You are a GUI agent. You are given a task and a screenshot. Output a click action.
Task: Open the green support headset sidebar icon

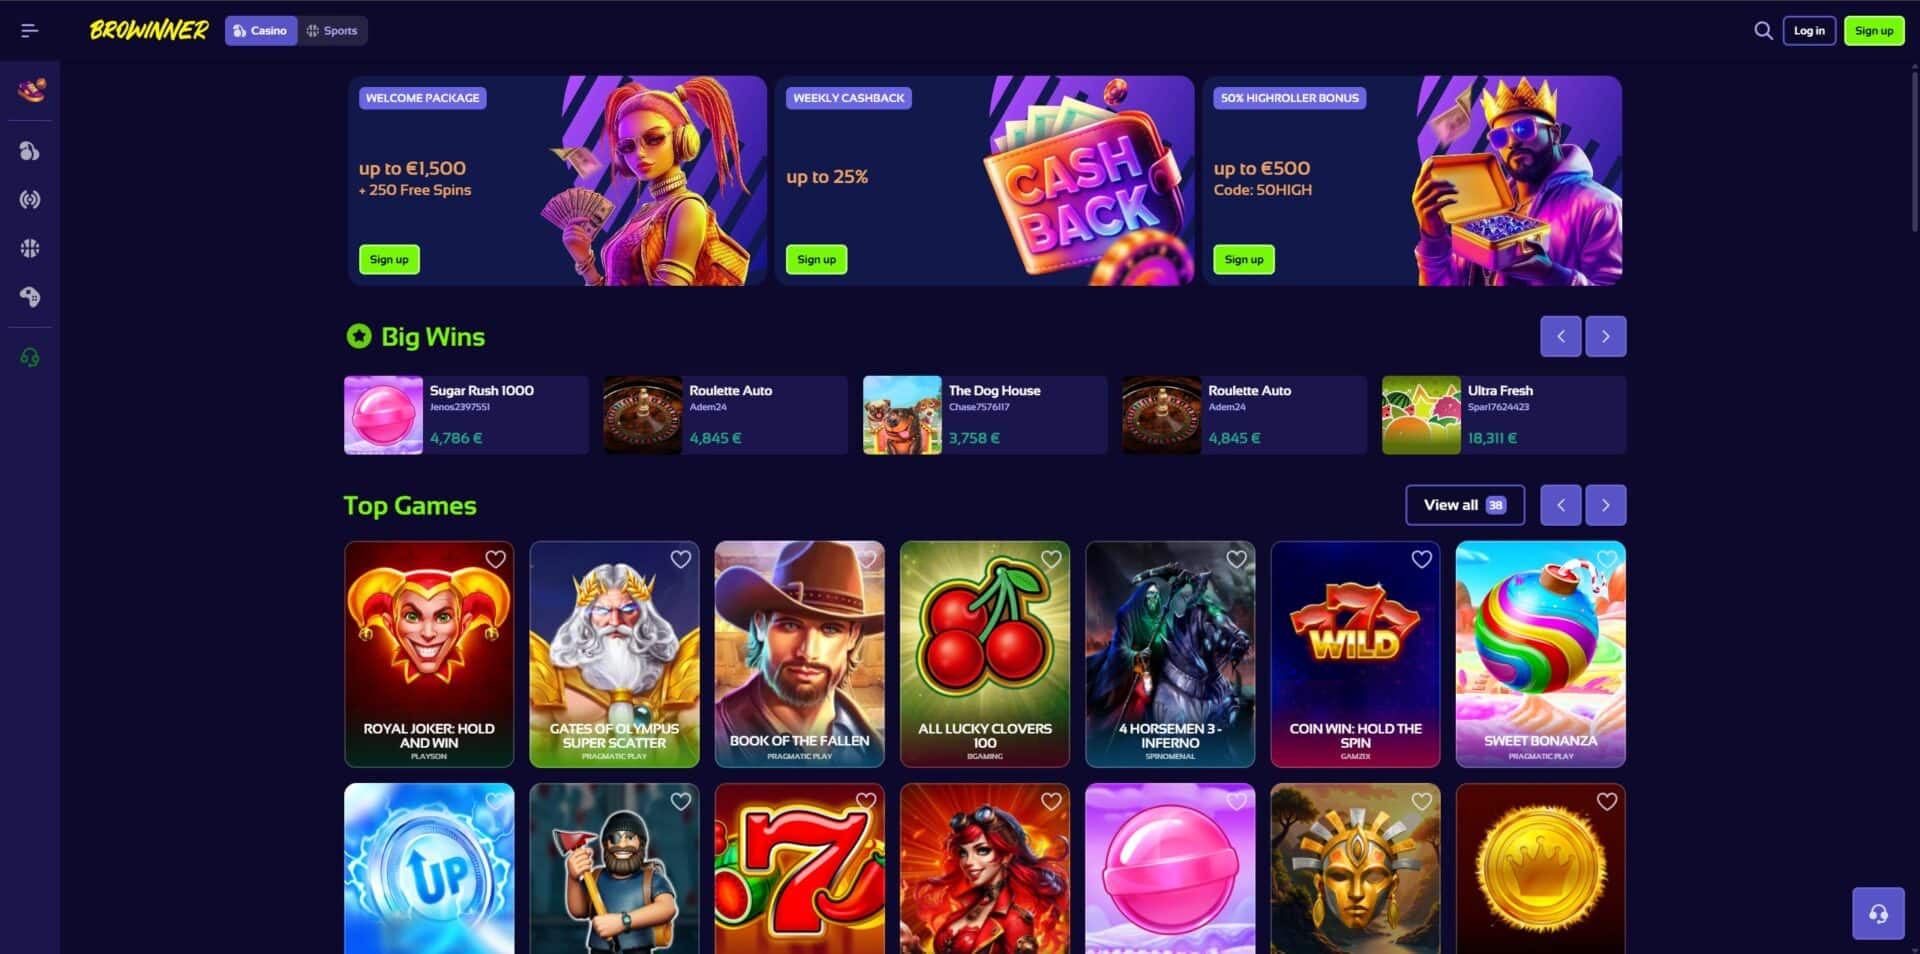[x=30, y=357]
